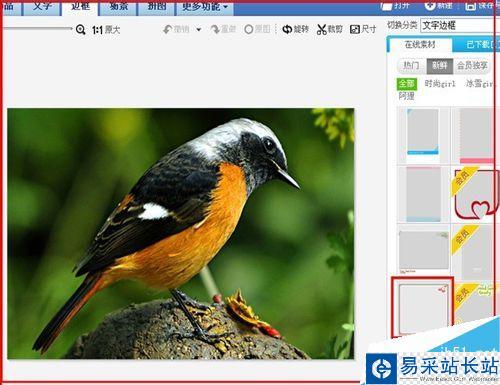
Task: Select the 在线素材 tab
Action: point(420,45)
